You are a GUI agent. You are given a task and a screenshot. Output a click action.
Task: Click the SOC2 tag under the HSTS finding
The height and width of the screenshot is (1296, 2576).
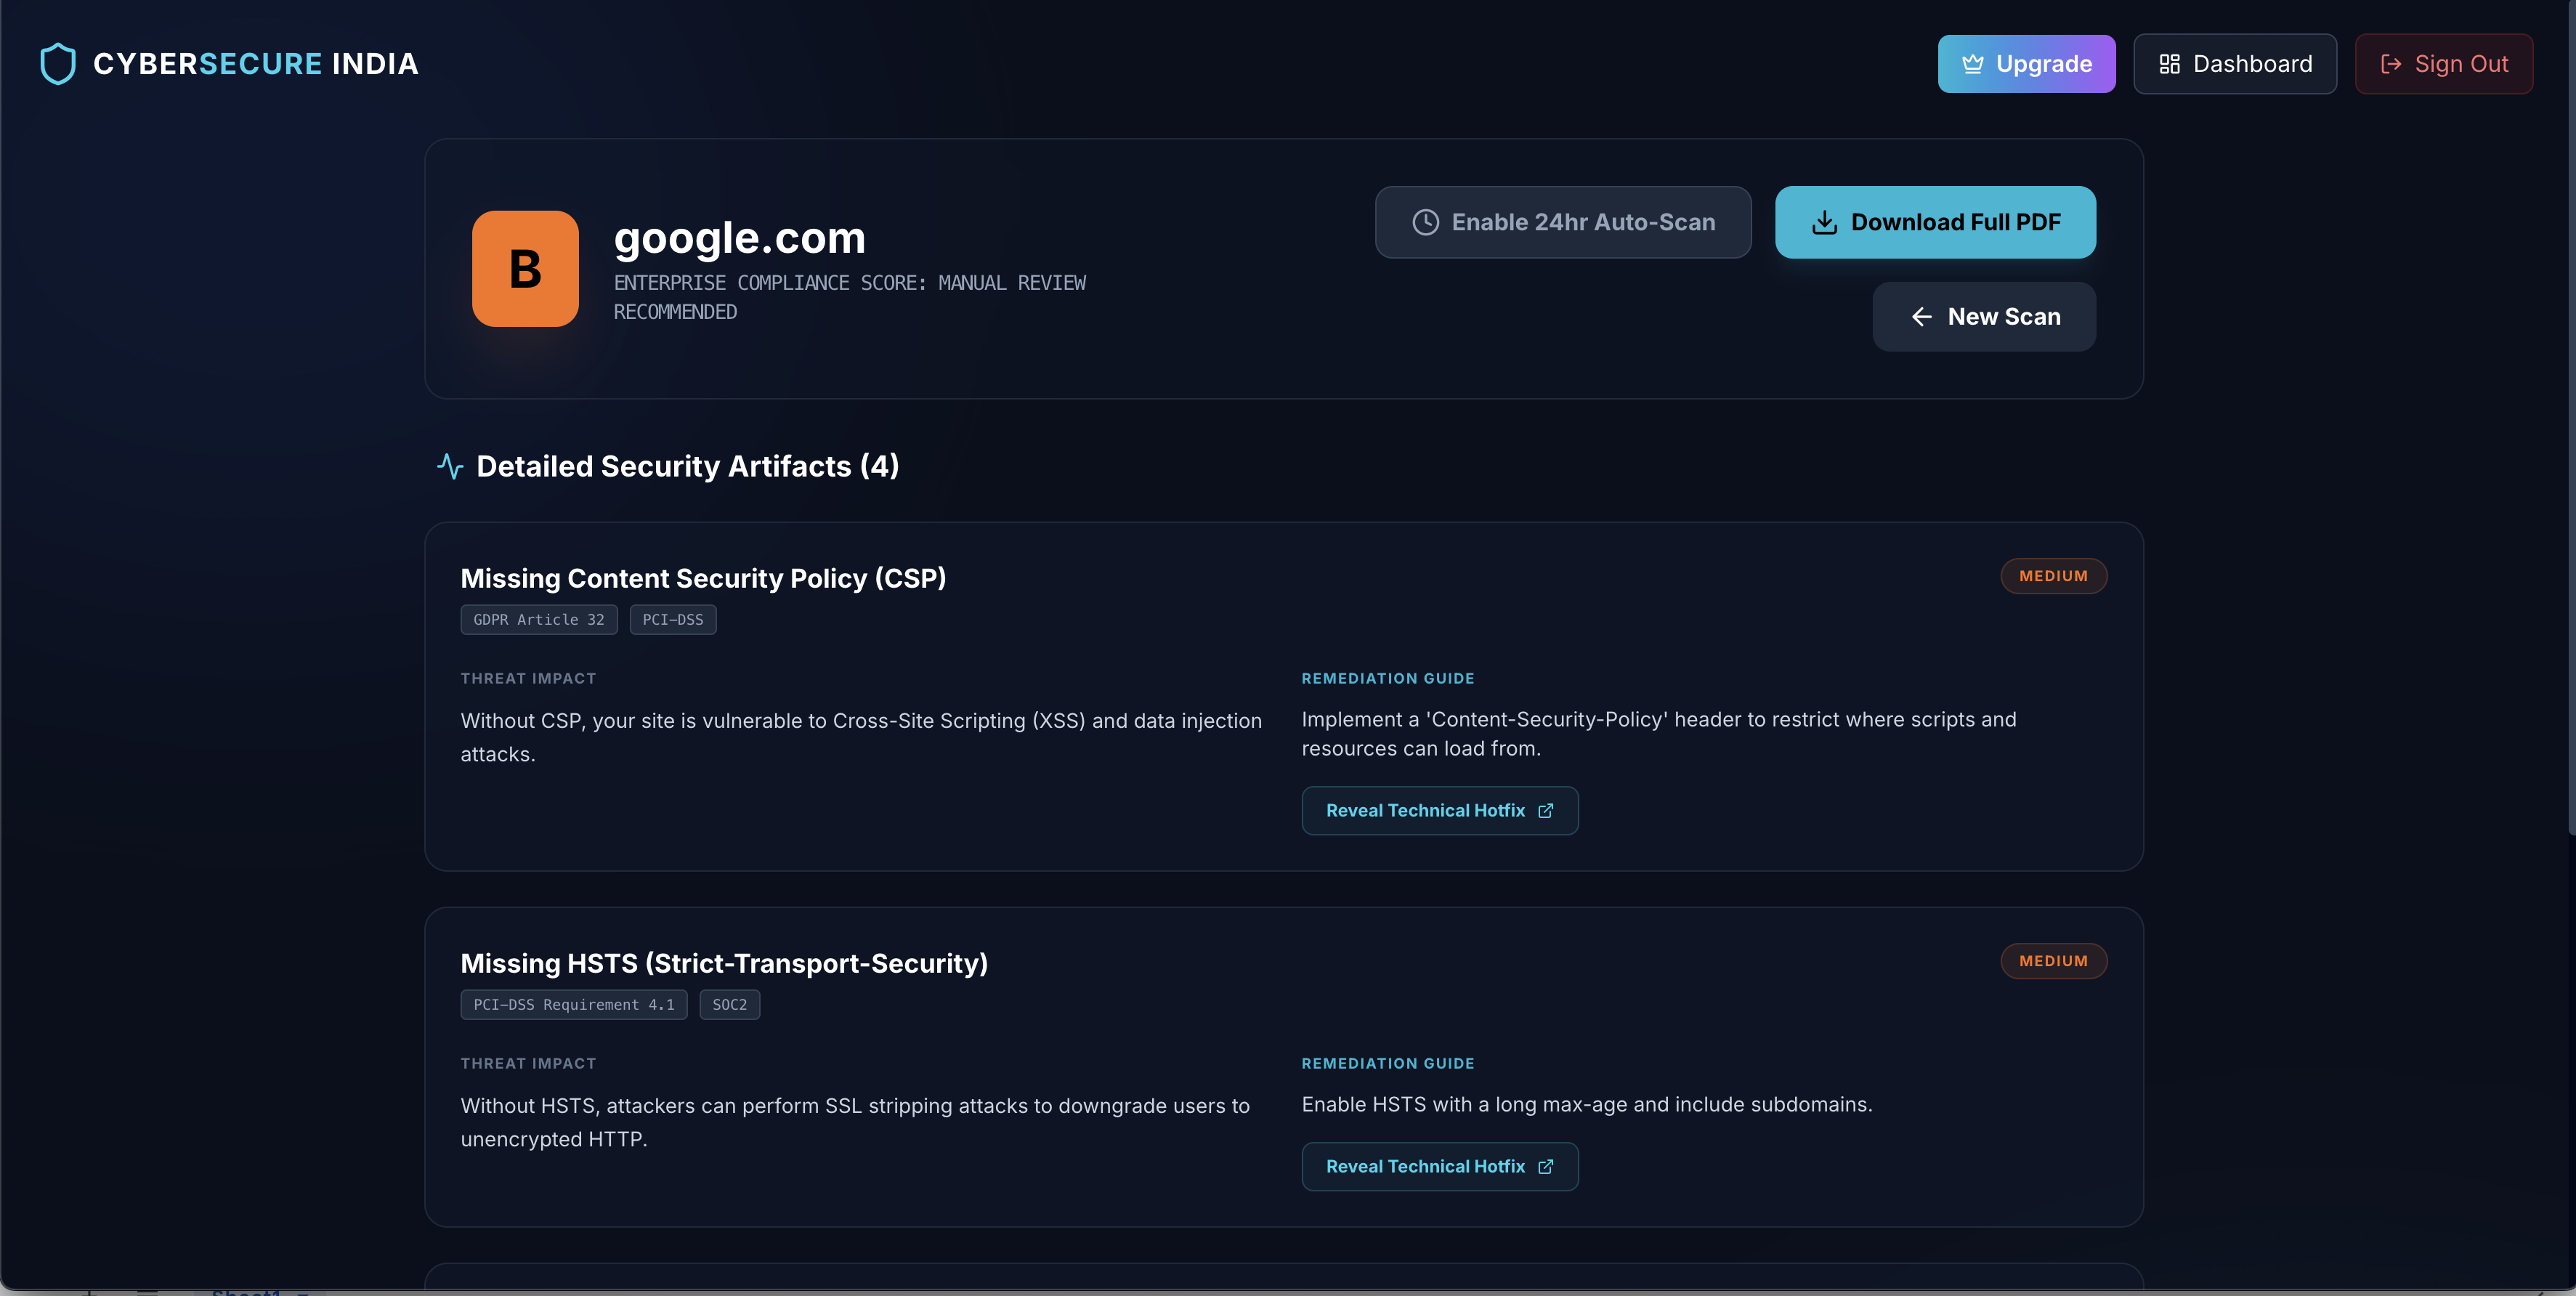(x=729, y=1005)
